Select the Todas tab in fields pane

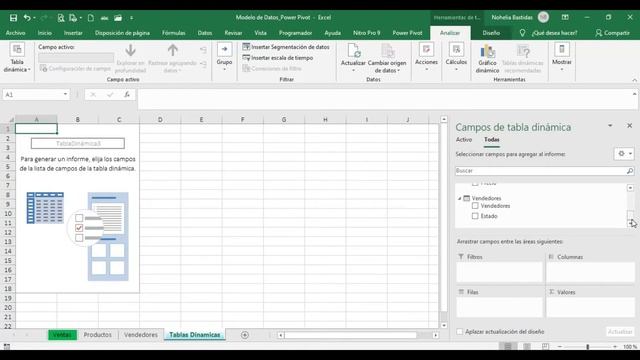coord(491,140)
